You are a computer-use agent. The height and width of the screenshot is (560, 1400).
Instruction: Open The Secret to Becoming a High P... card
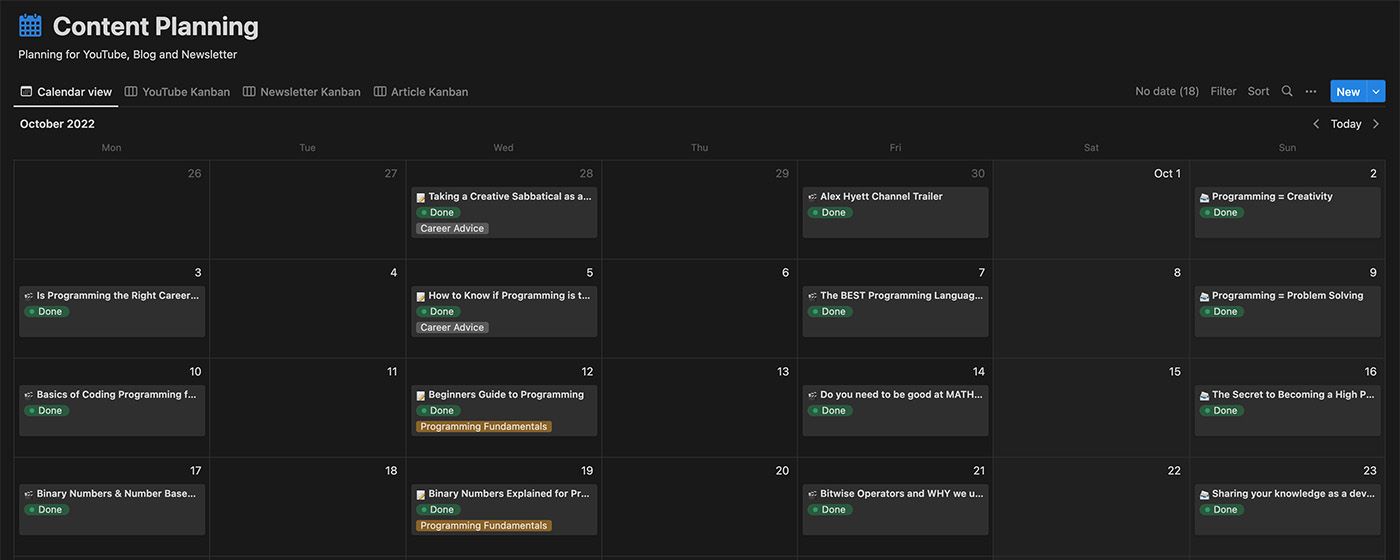click(1287, 410)
